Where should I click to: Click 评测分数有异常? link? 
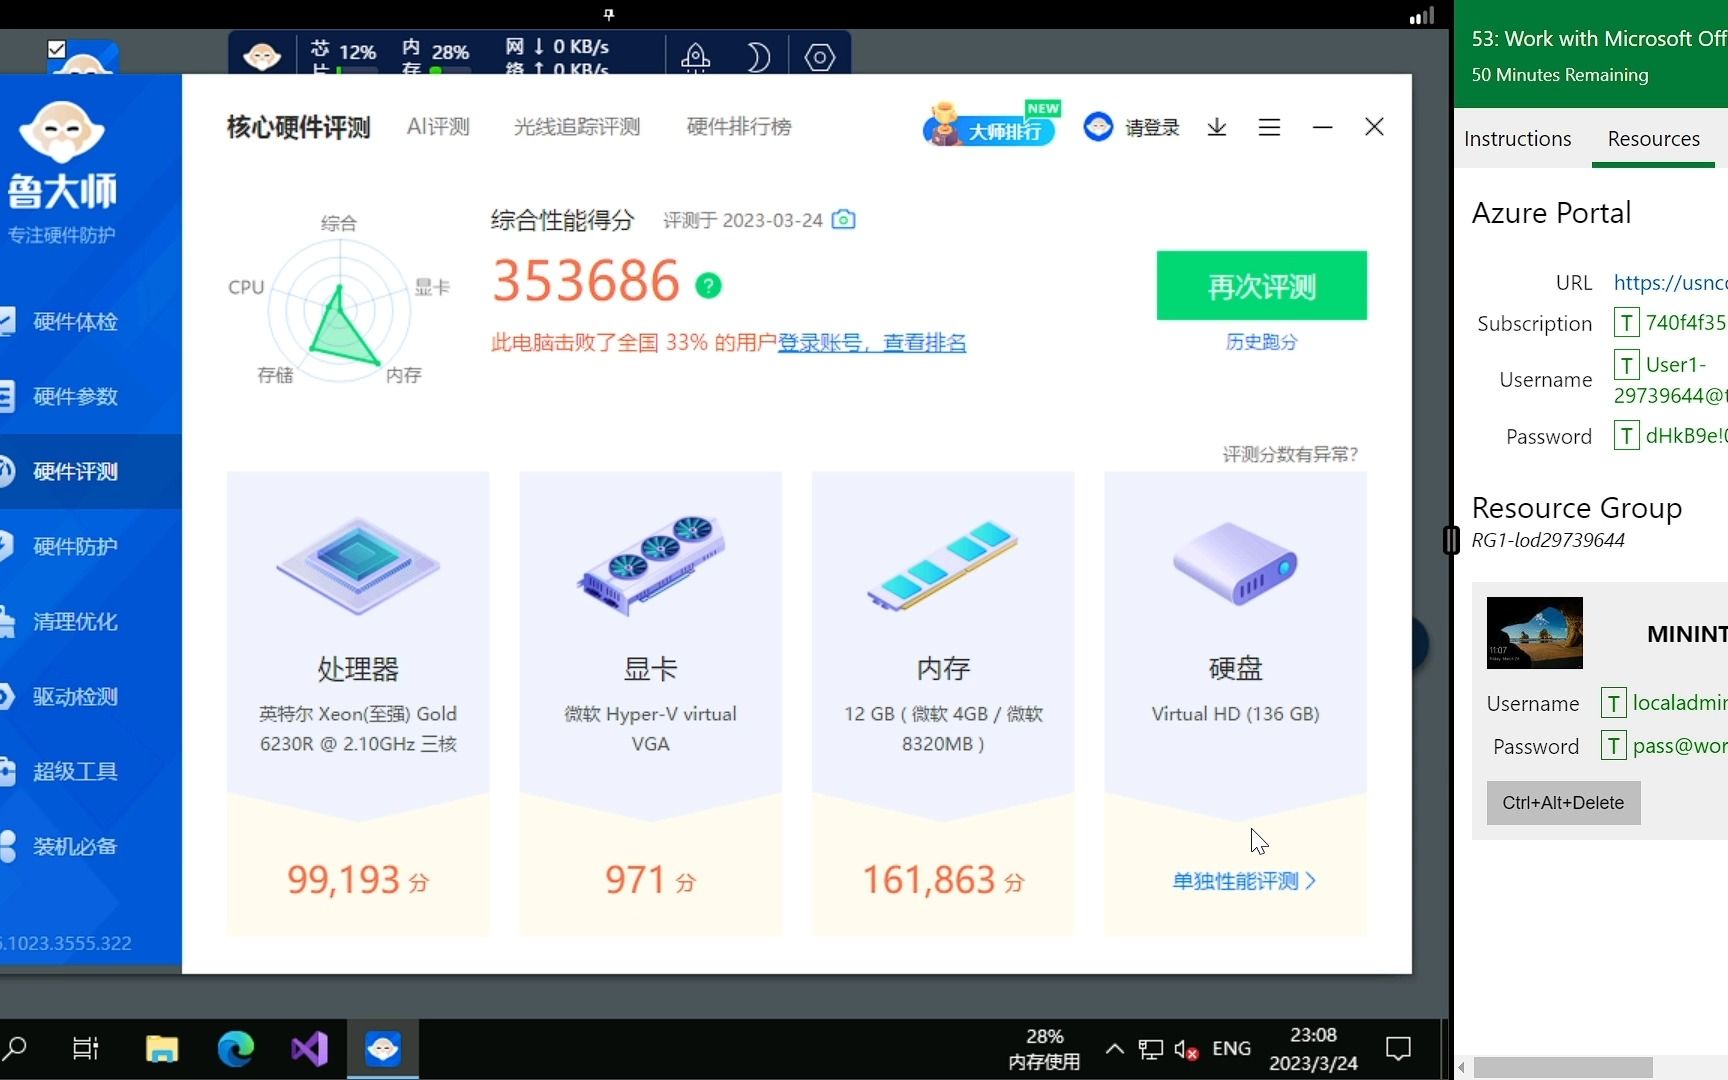(1290, 454)
